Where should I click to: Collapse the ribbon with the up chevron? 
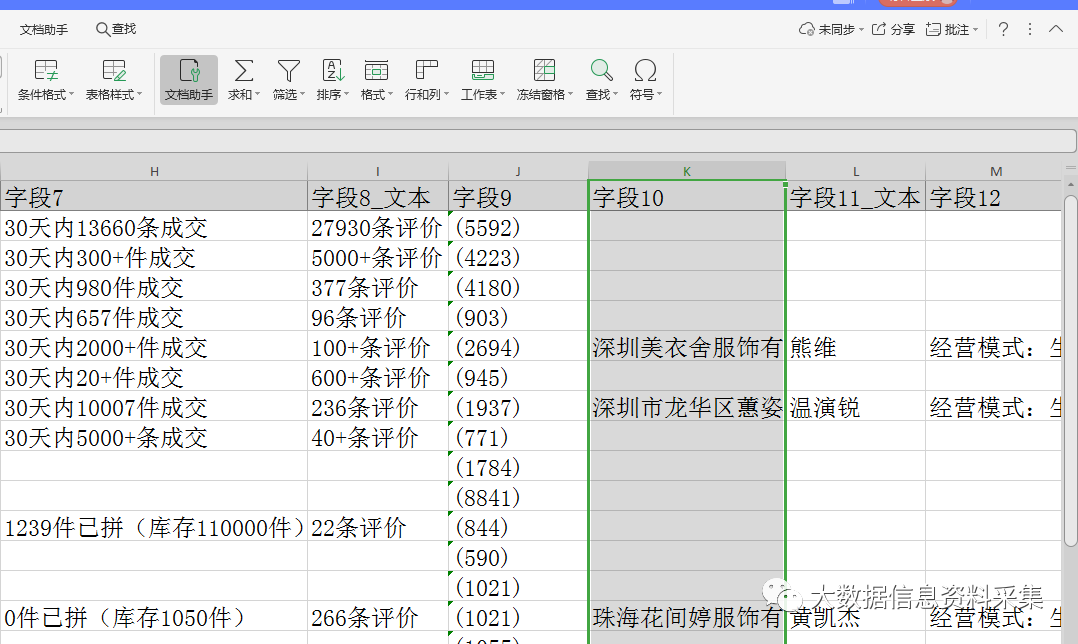click(x=1056, y=29)
